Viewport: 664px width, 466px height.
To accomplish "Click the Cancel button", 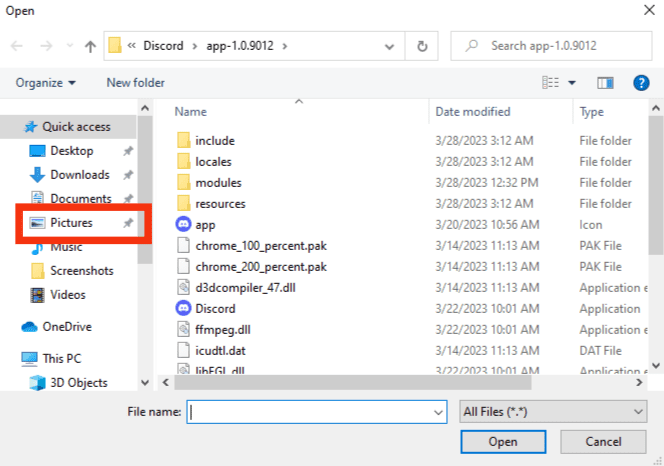I will click(603, 442).
